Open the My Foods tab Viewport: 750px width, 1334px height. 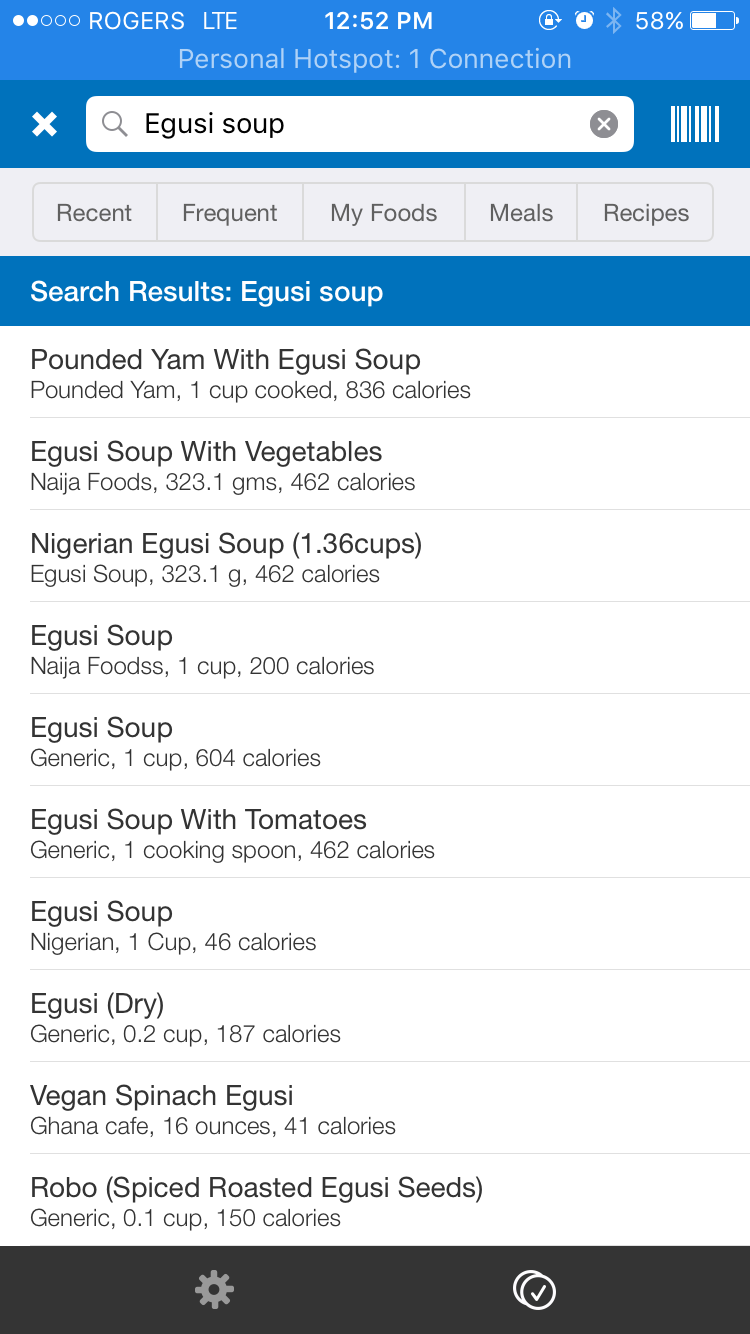tap(384, 212)
